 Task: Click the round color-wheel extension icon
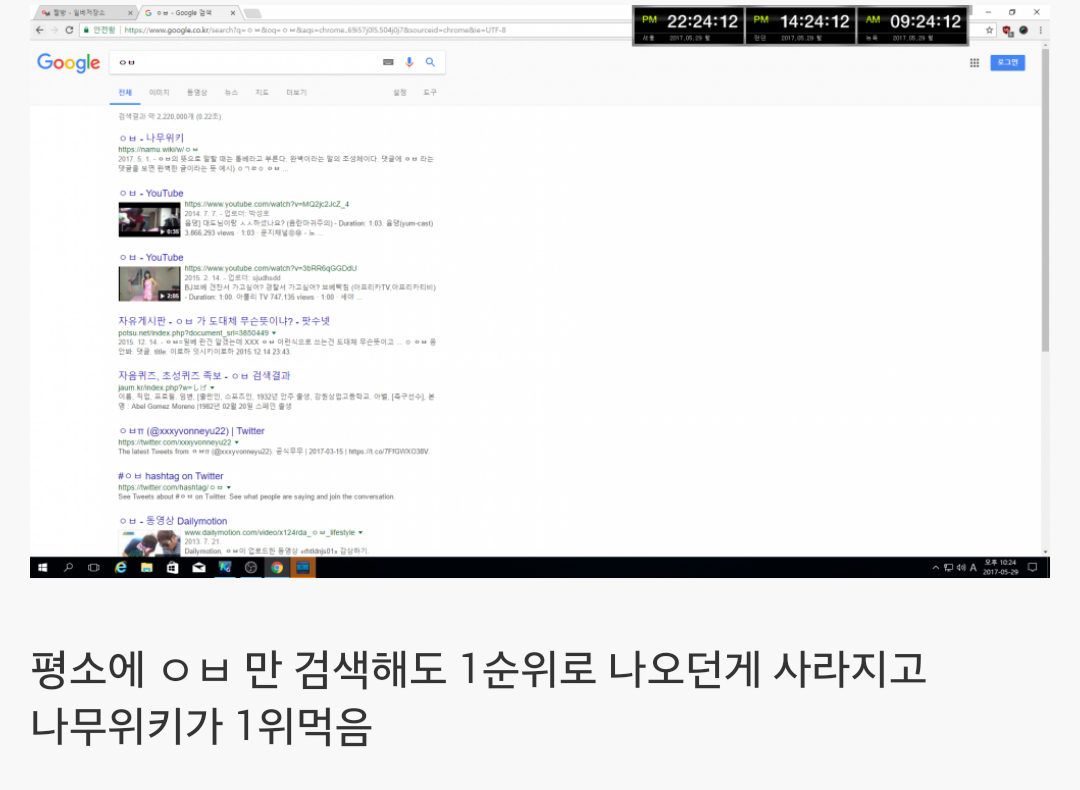click(1024, 30)
